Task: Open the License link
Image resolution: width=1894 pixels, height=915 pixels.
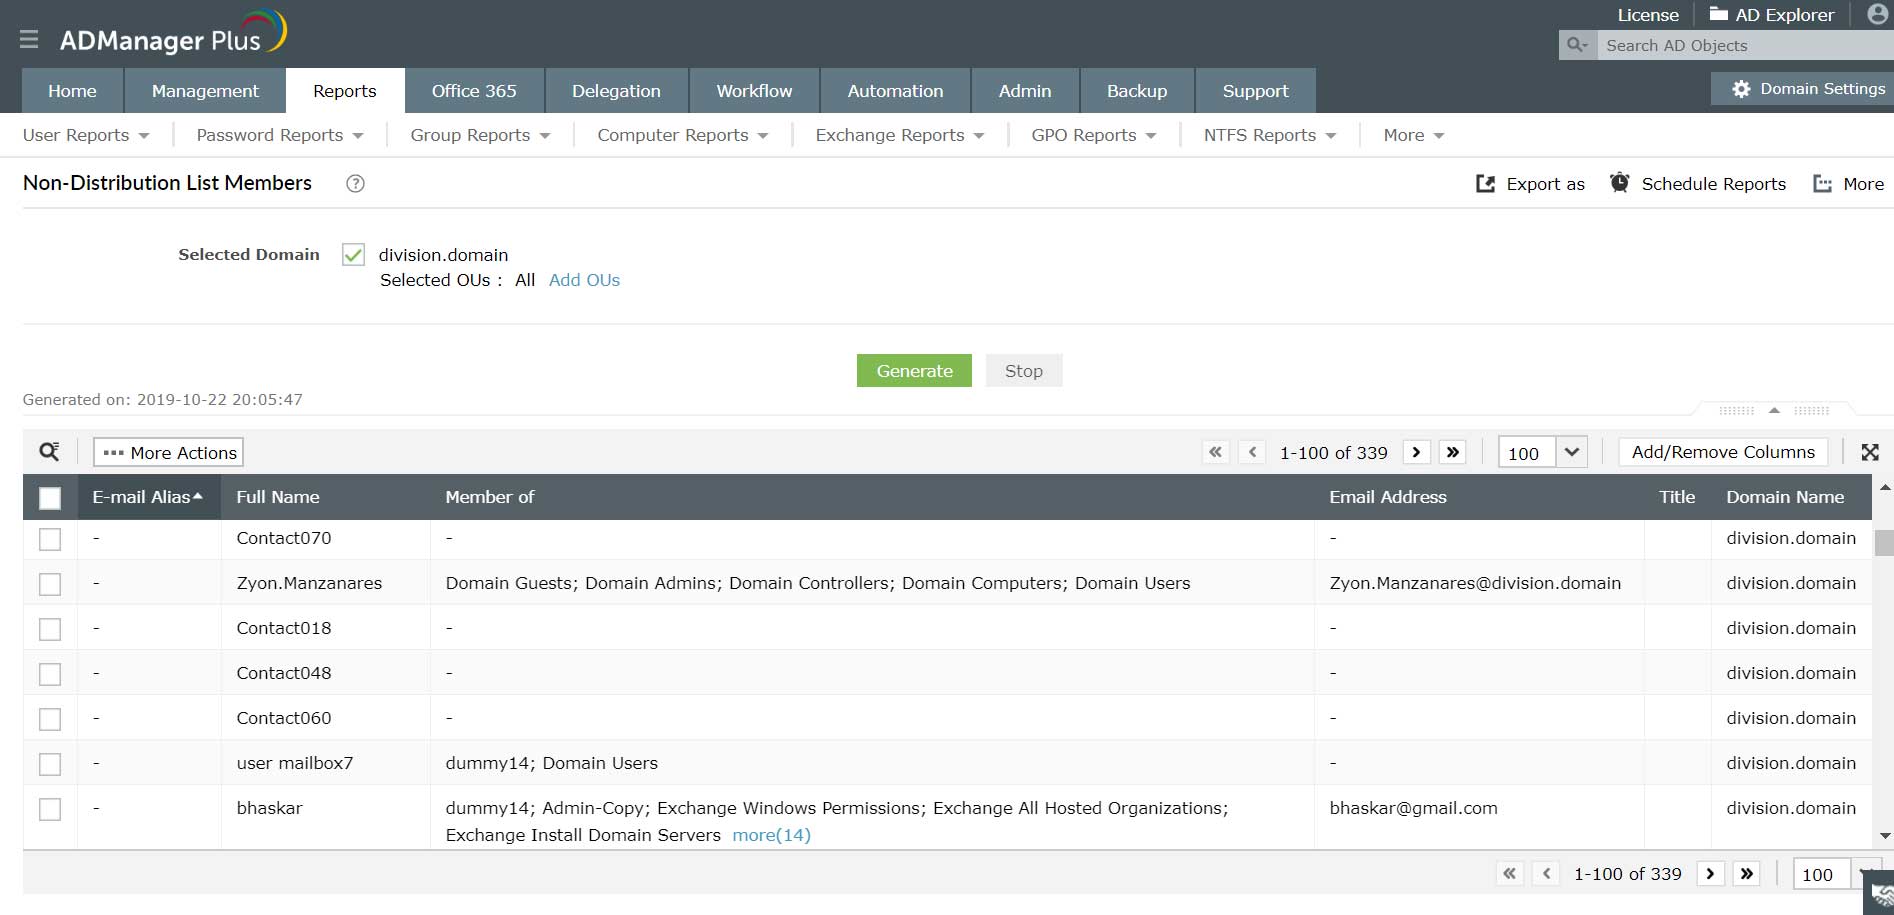Action: tap(1648, 15)
